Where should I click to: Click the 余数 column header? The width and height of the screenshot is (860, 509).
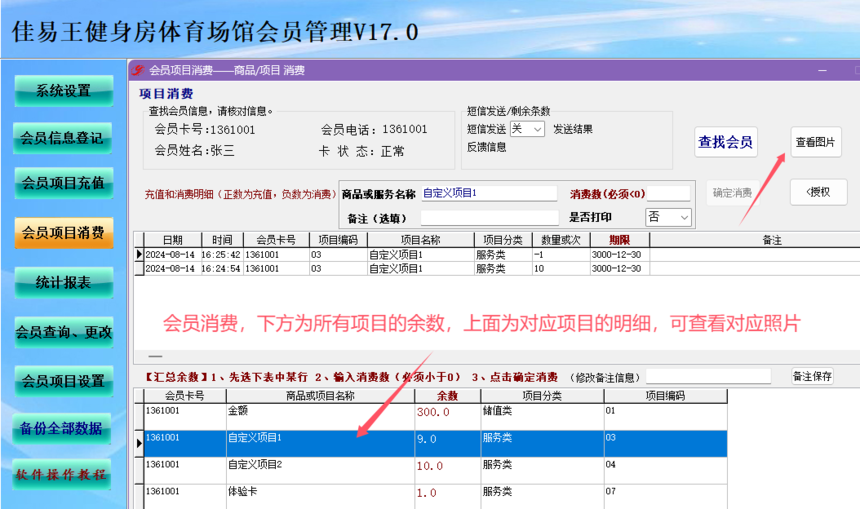pyautogui.click(x=447, y=395)
